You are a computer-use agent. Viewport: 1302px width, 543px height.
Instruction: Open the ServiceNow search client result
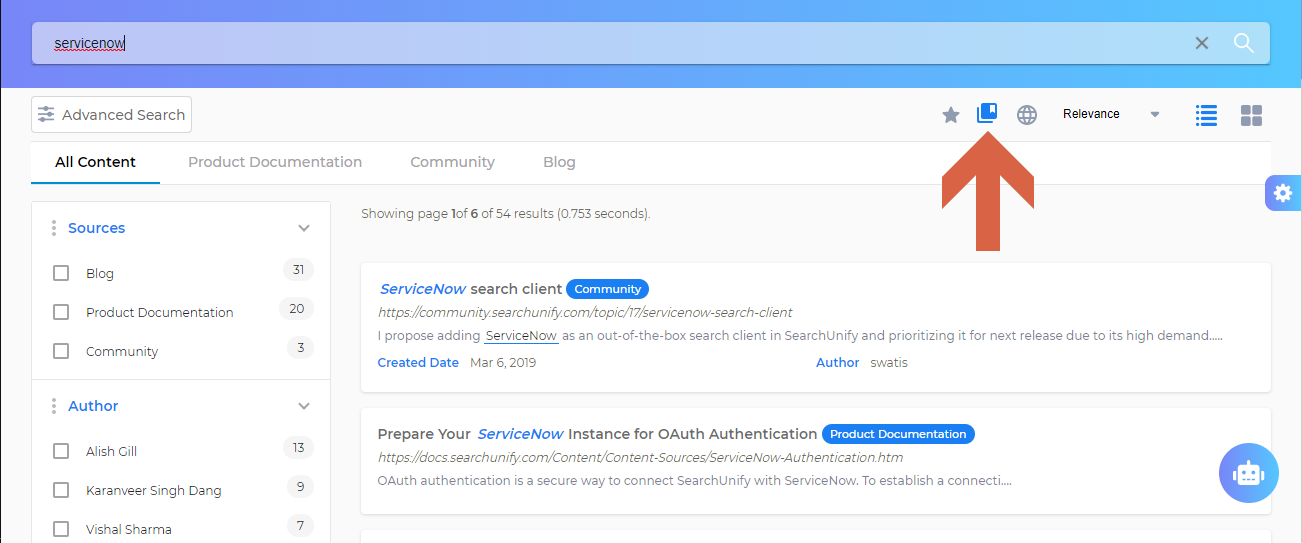[x=470, y=289]
